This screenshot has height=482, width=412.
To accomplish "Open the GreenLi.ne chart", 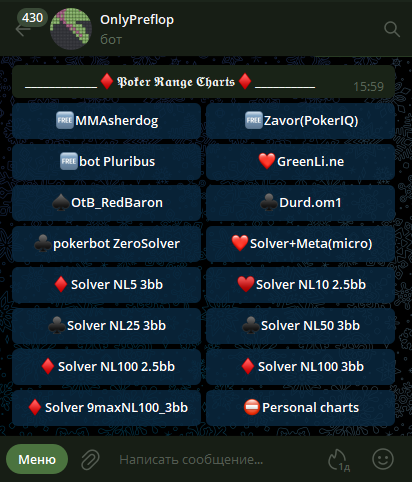I will (x=300, y=162).
